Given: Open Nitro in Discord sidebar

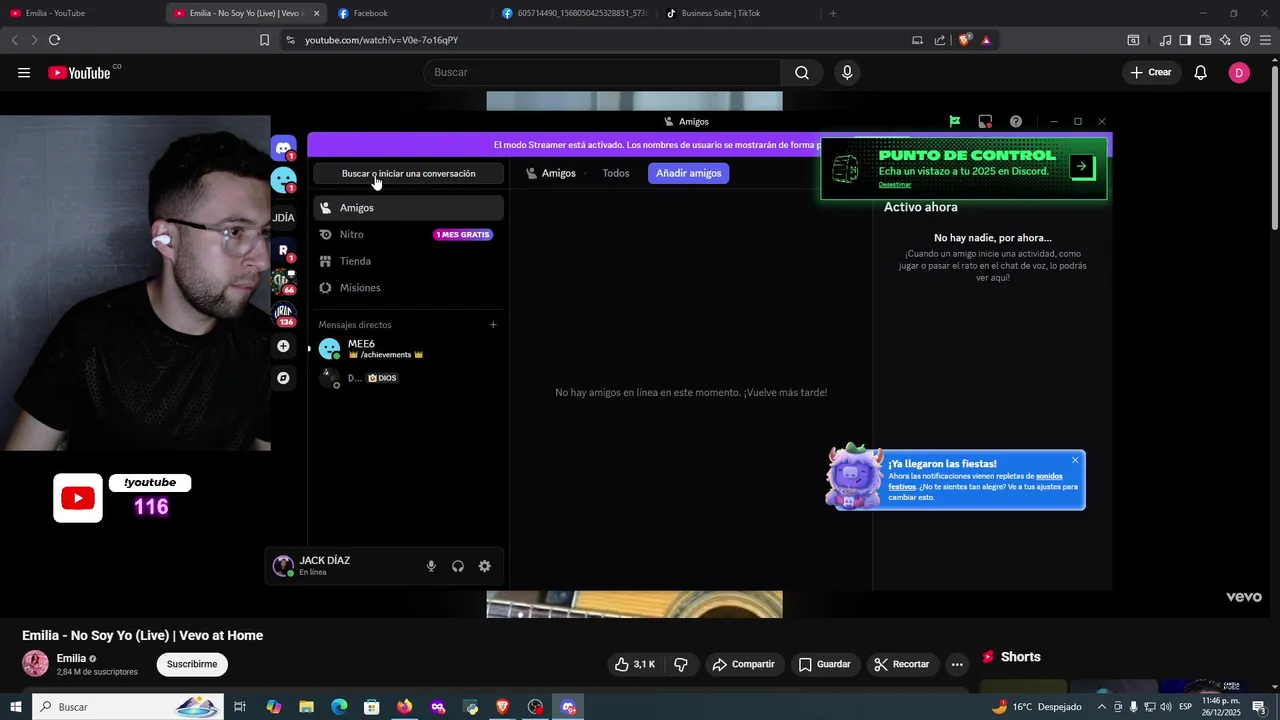Looking at the screenshot, I should coord(408,234).
